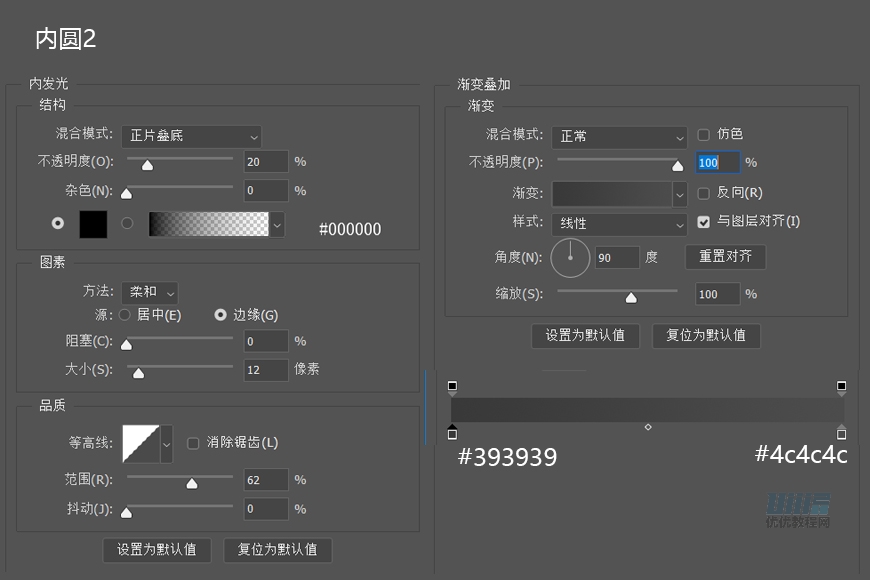Check the 反向 reverse gradient option

tap(703, 192)
